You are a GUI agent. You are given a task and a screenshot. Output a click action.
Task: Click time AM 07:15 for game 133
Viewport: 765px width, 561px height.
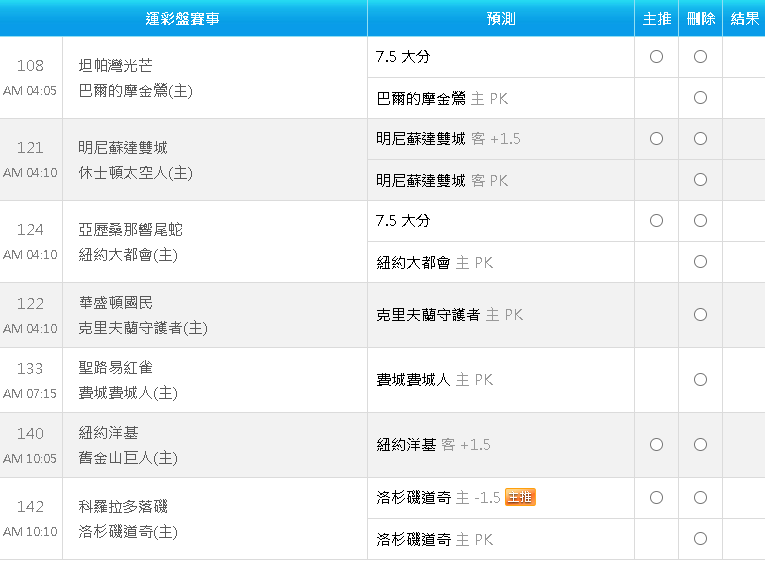(x=30, y=394)
